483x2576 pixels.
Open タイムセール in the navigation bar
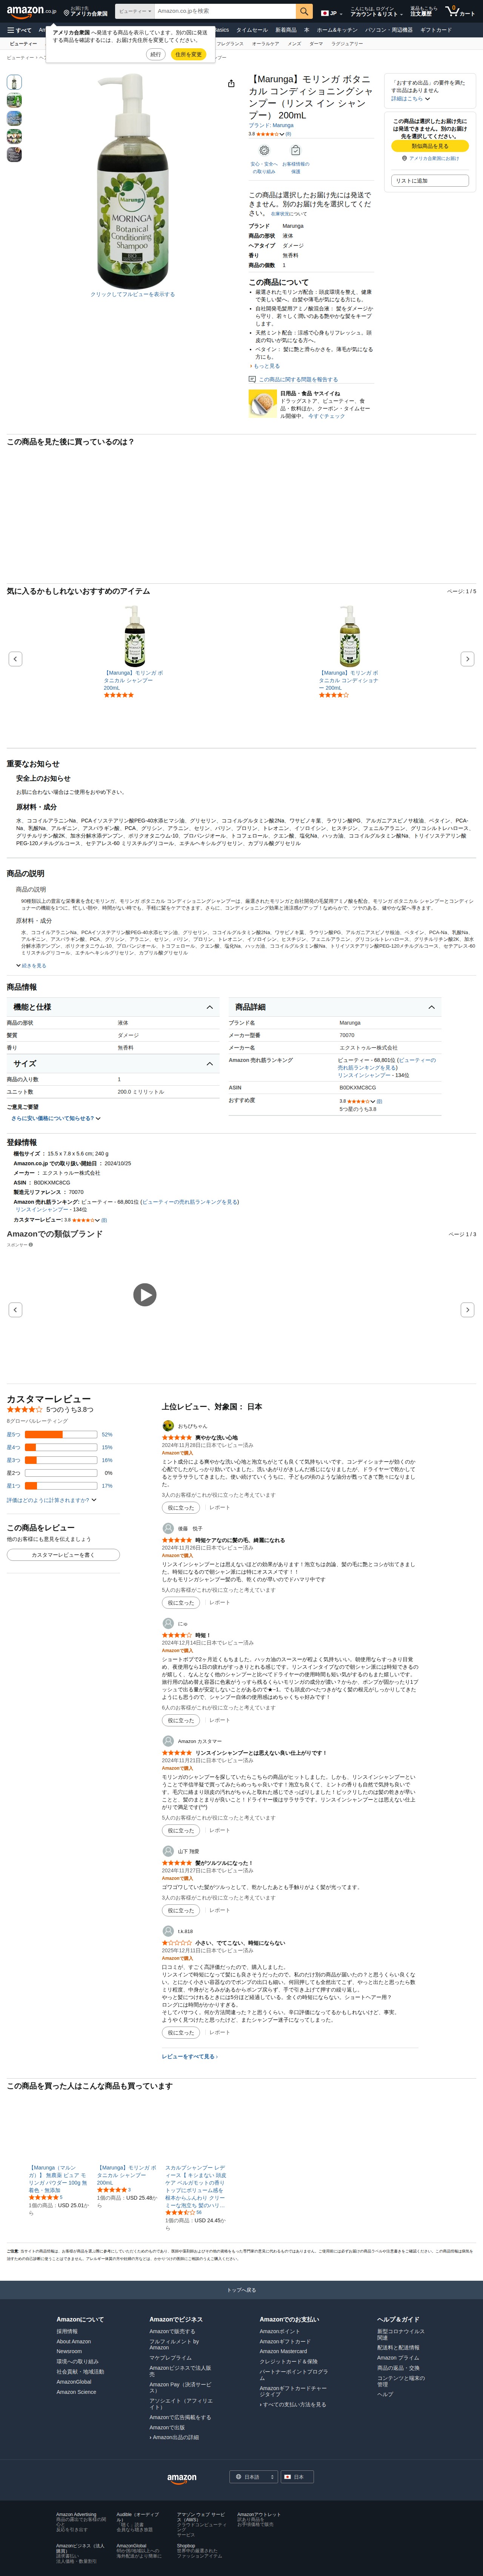252,30
